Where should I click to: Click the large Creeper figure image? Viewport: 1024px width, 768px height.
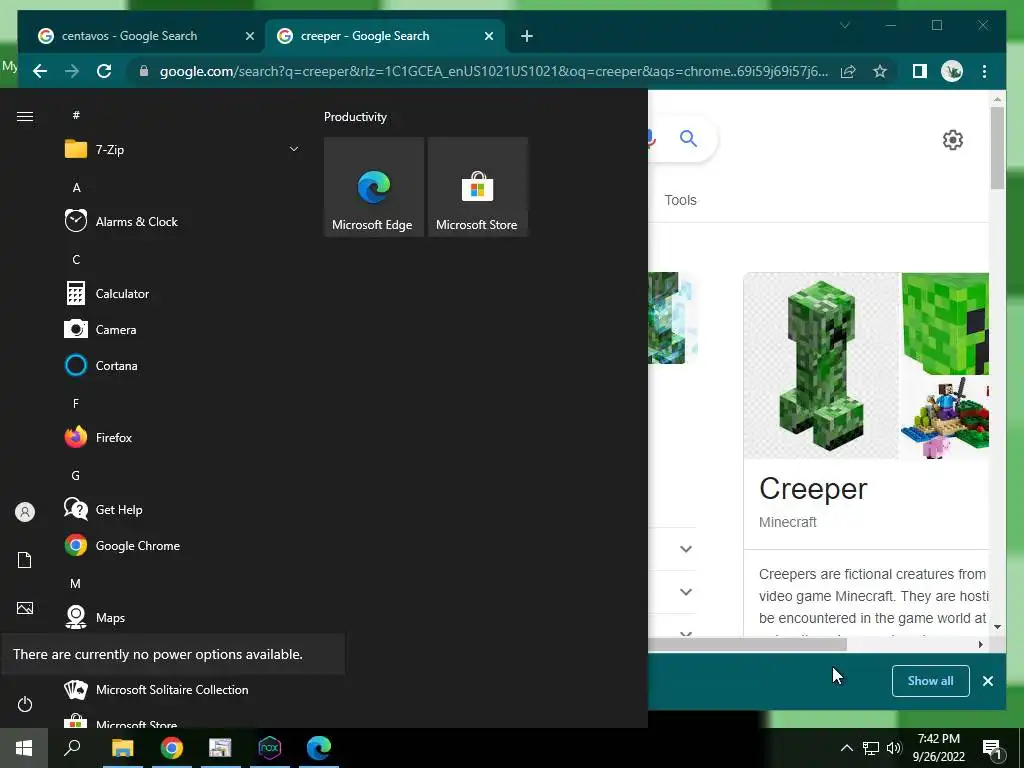822,366
